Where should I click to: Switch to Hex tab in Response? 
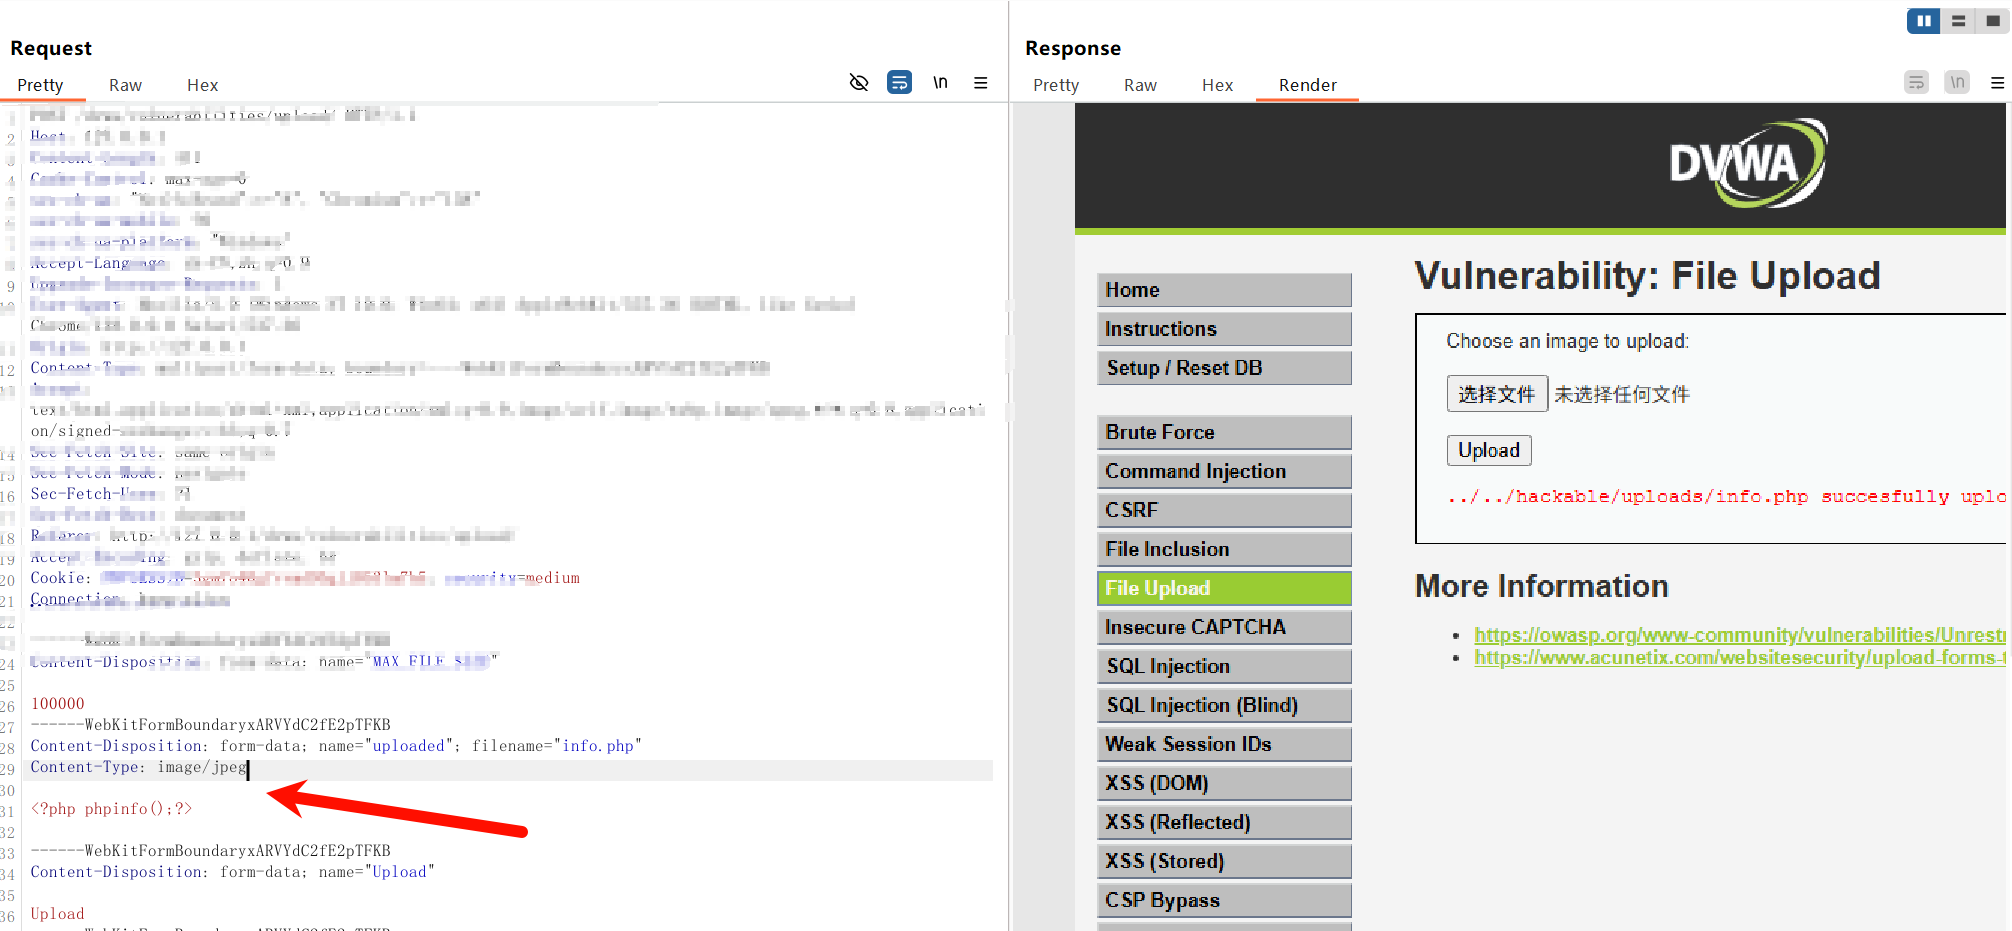[x=1217, y=85]
